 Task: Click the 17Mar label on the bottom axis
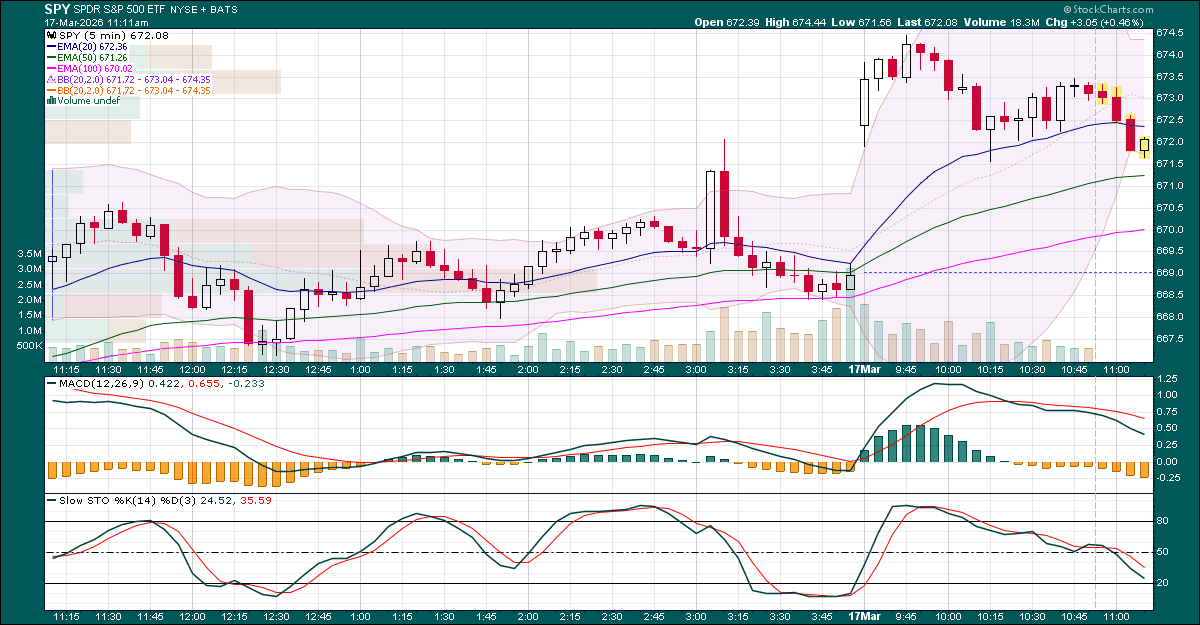click(x=864, y=619)
